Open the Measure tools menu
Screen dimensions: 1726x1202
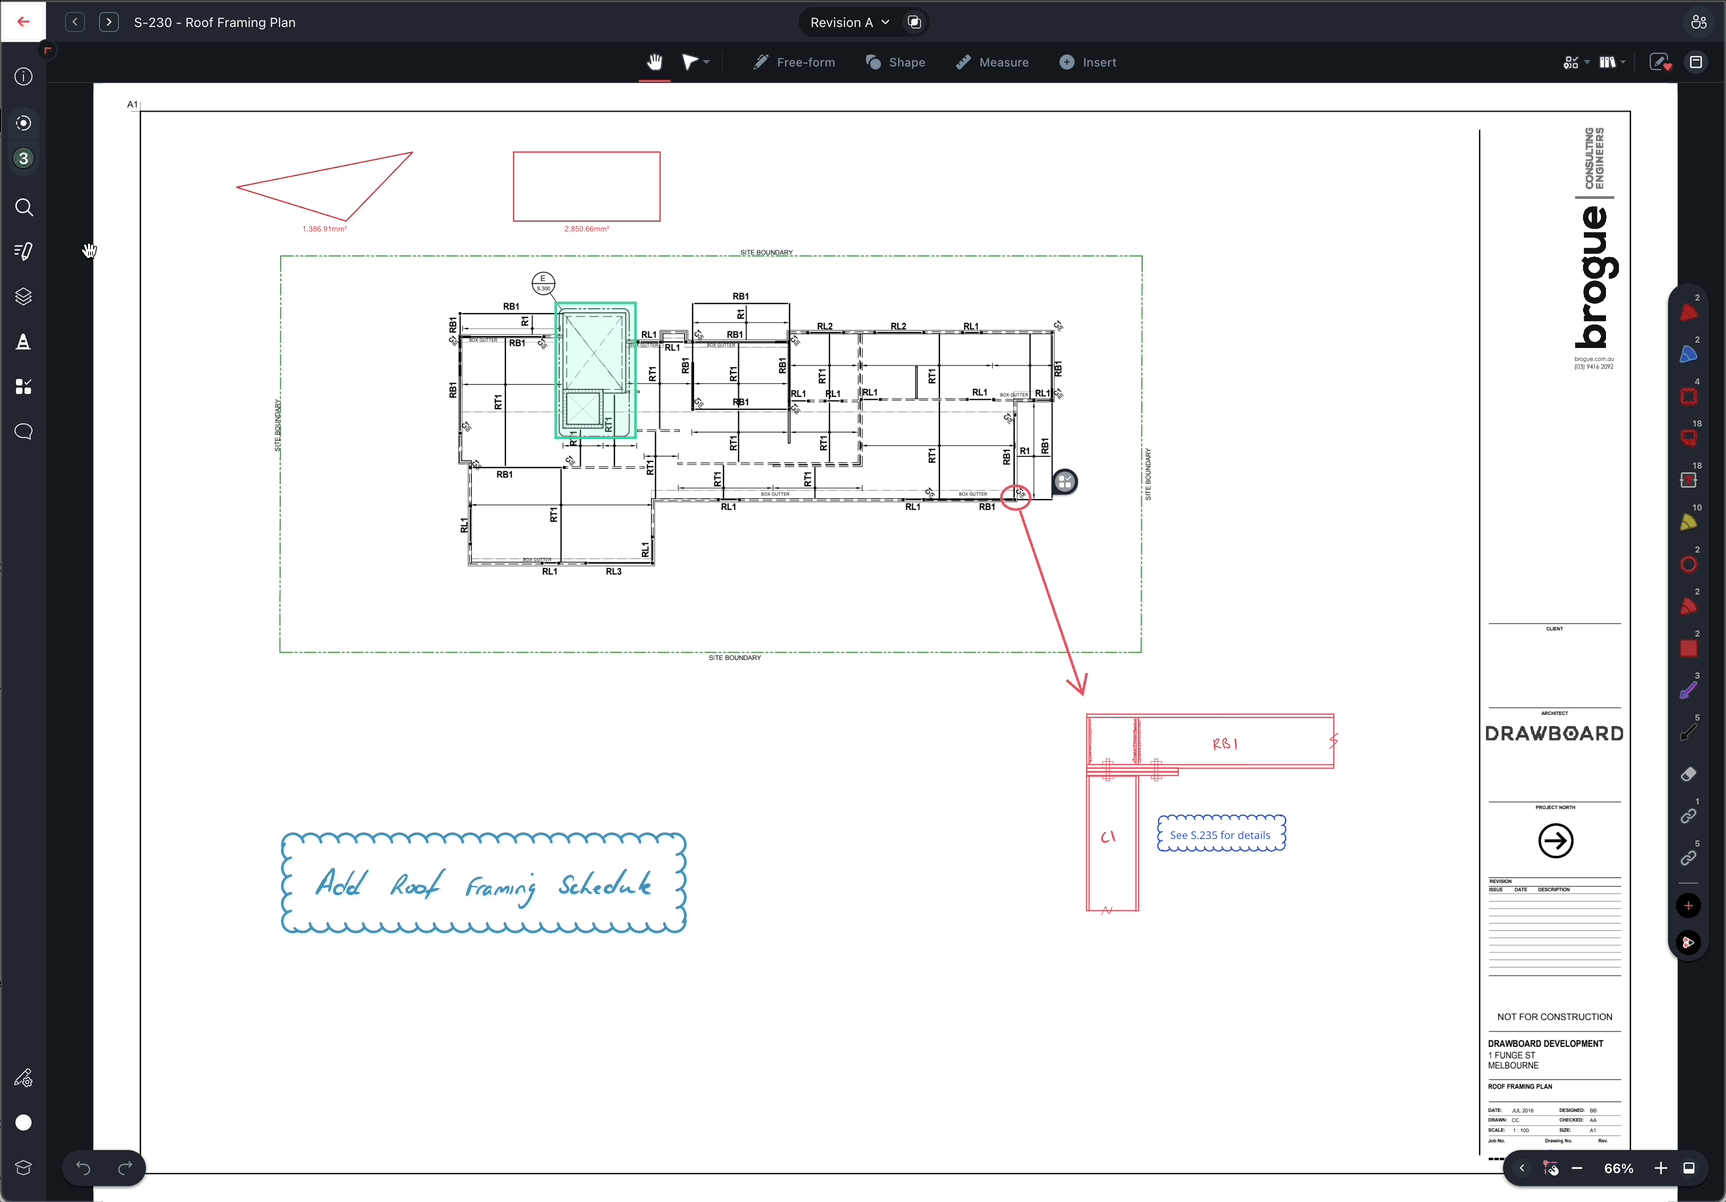point(992,62)
